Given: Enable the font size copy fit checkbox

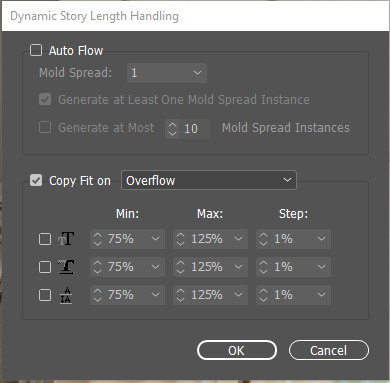Looking at the screenshot, I should [x=45, y=239].
